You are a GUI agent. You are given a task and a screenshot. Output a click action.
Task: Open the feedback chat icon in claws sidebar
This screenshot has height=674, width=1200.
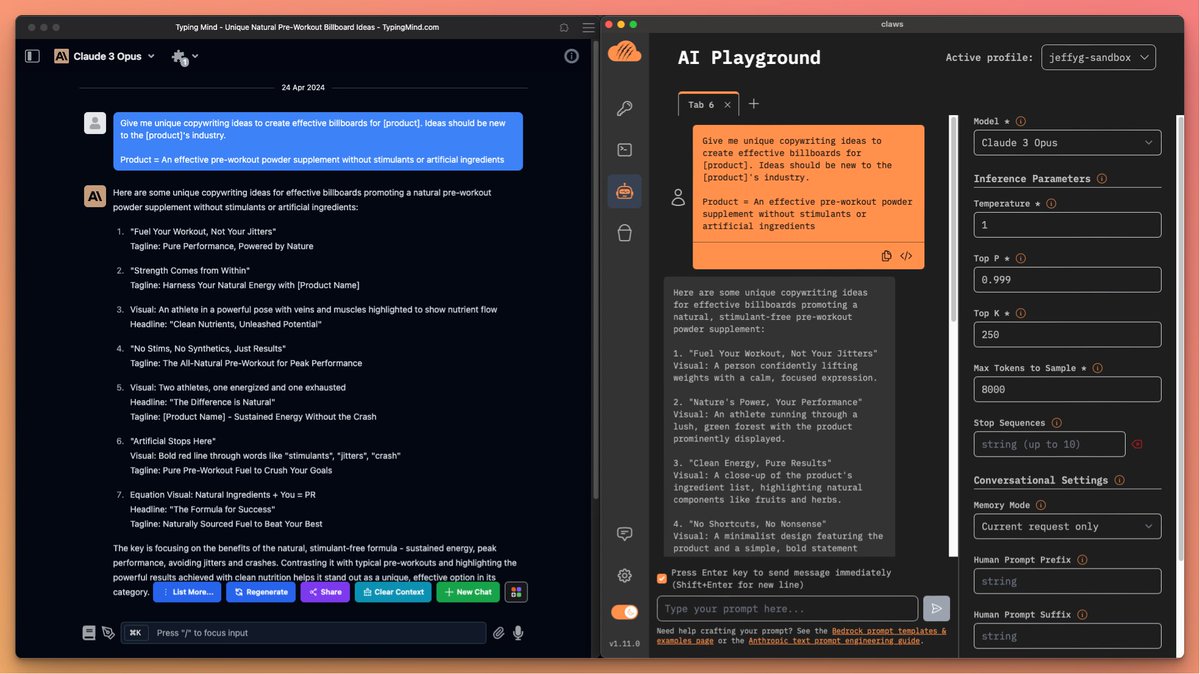pyautogui.click(x=624, y=534)
